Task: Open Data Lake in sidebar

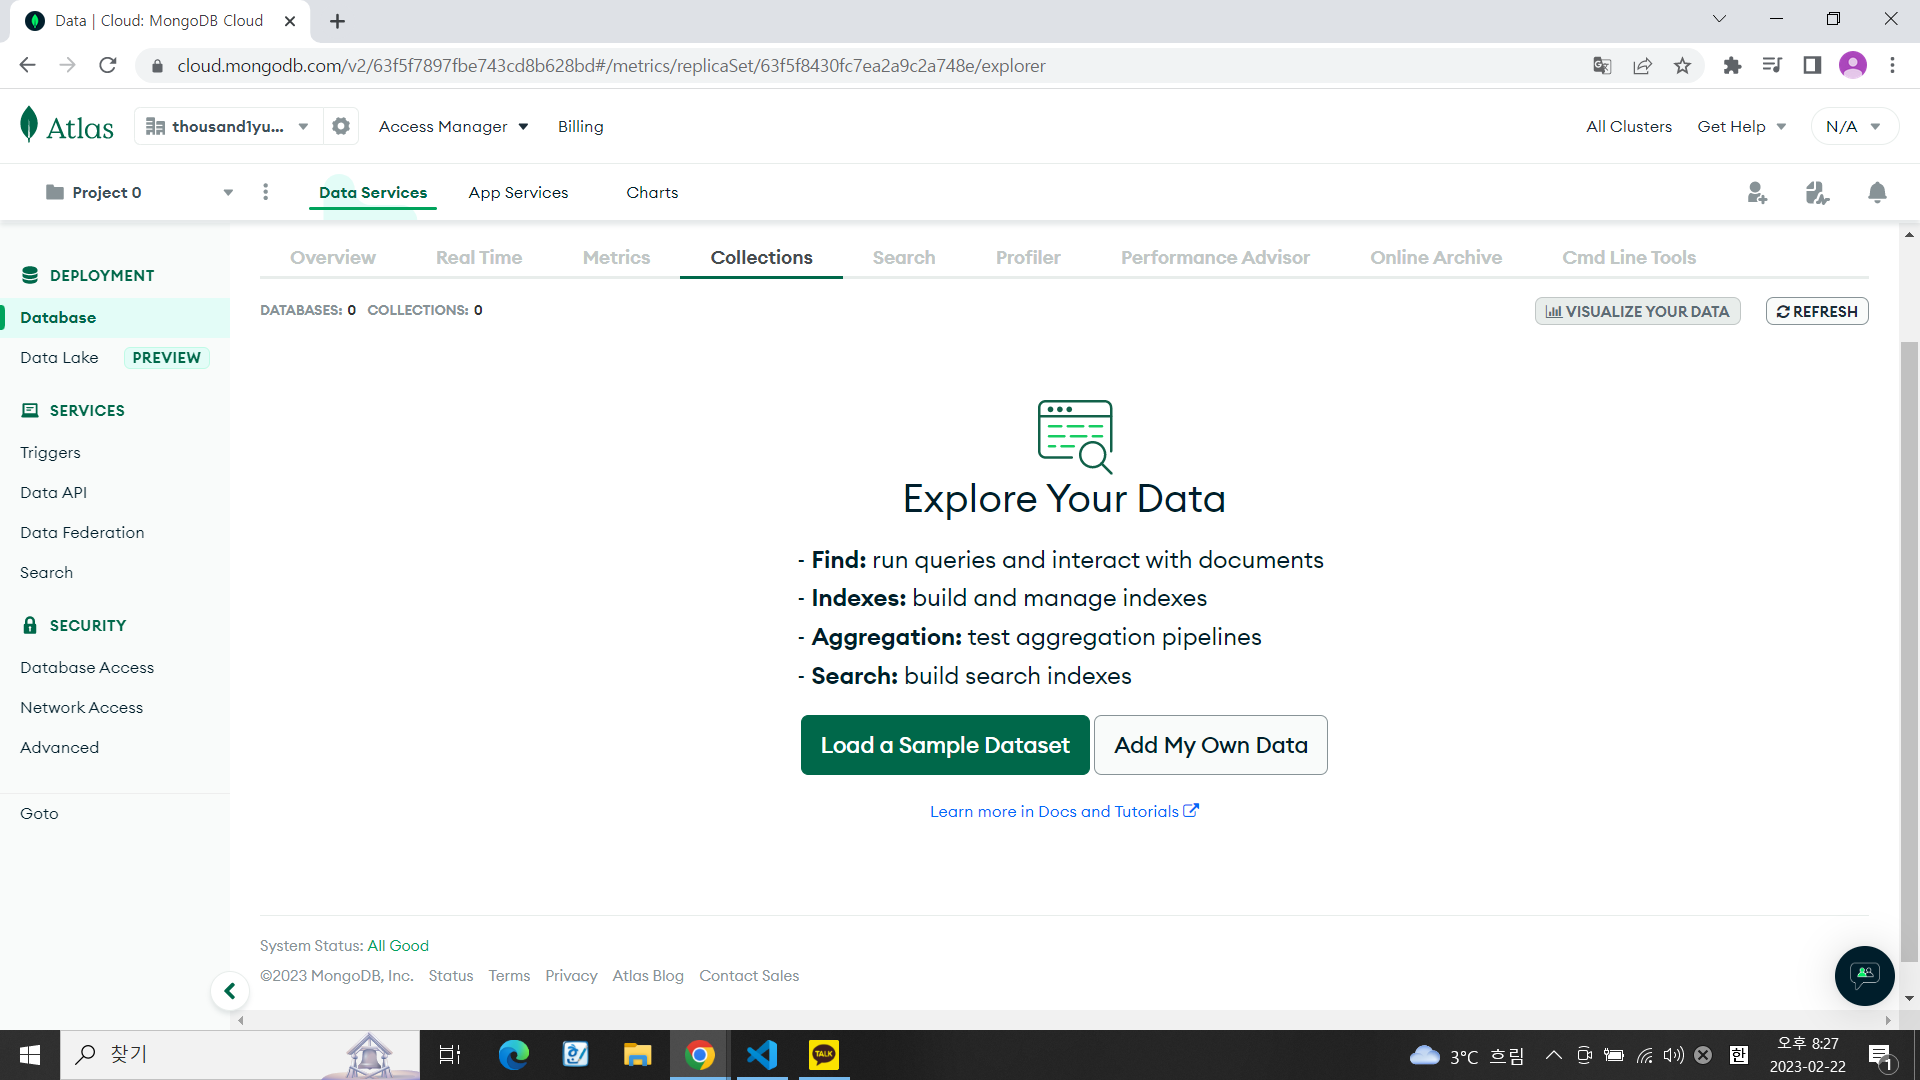Action: 59,357
